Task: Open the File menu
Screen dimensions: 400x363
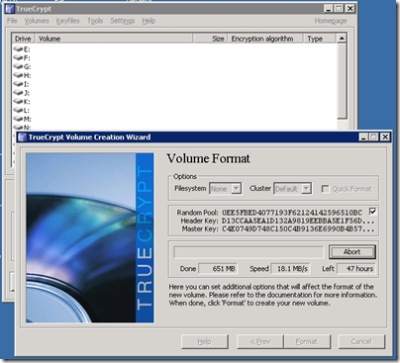Action: pyautogui.click(x=12, y=21)
